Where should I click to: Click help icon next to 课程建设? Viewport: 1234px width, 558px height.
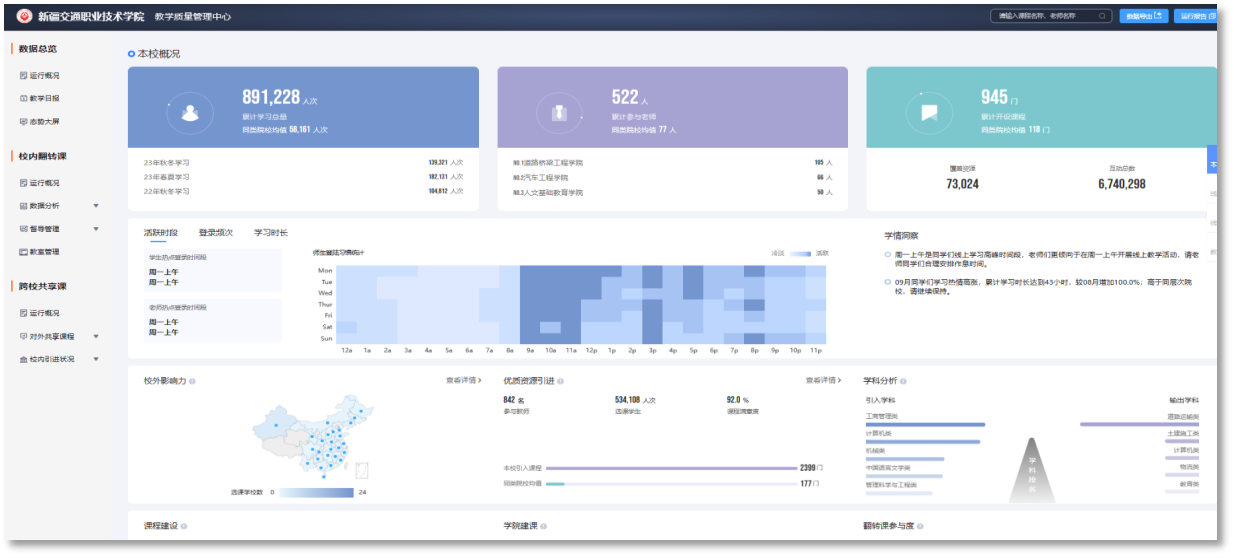184,526
